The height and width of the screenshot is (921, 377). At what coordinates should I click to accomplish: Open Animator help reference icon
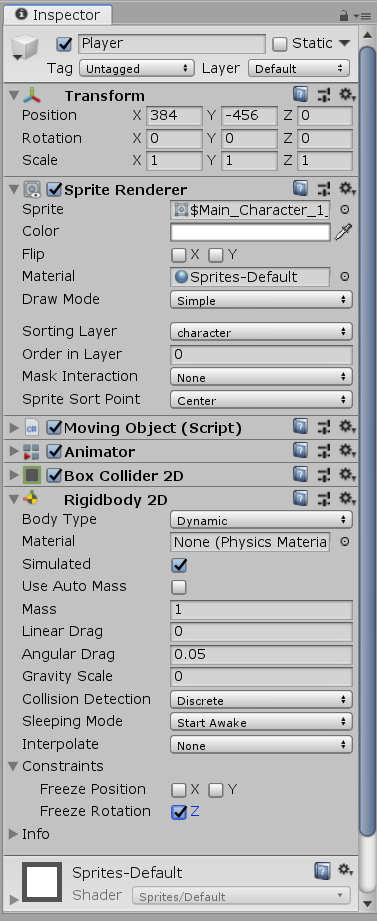[300, 451]
